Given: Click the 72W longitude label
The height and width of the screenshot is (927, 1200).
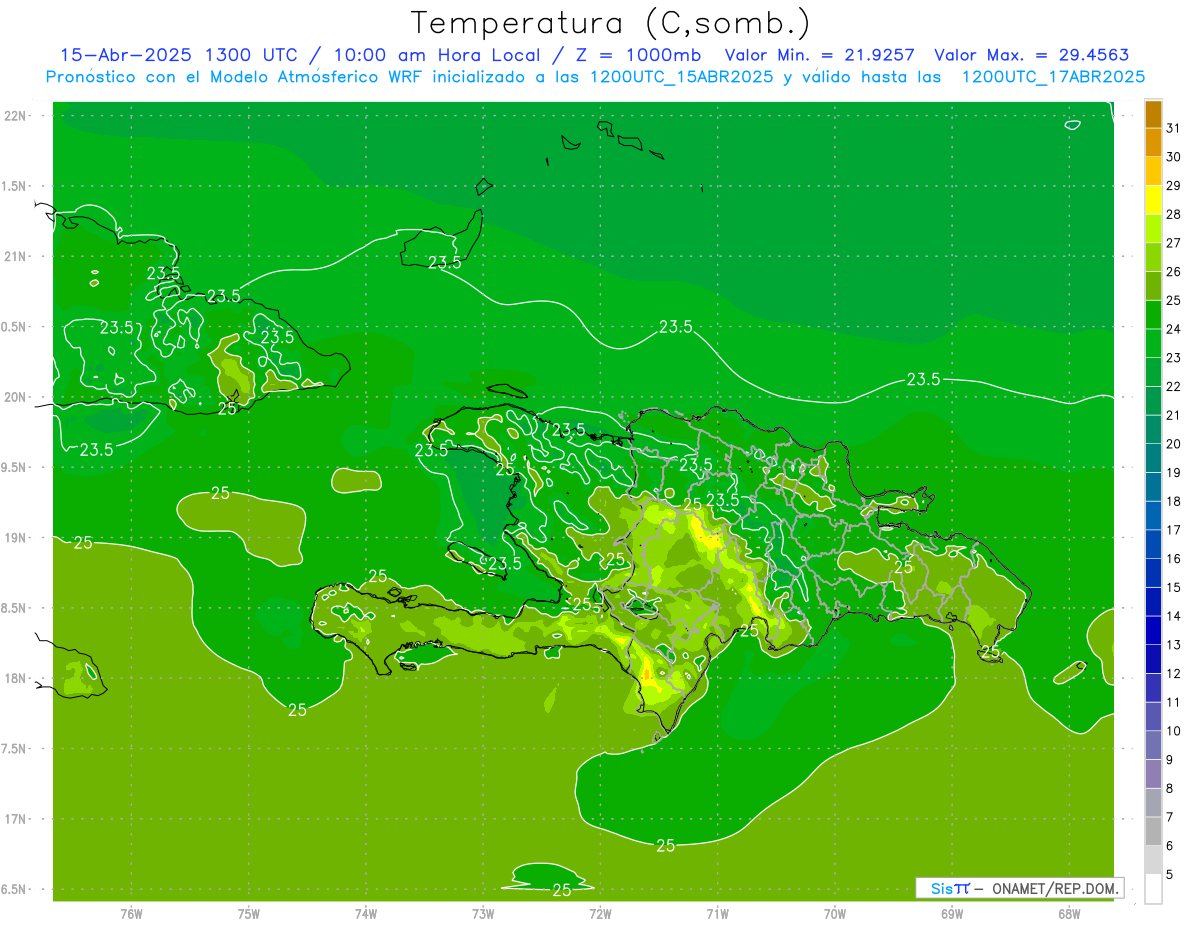Looking at the screenshot, I should pos(601,913).
